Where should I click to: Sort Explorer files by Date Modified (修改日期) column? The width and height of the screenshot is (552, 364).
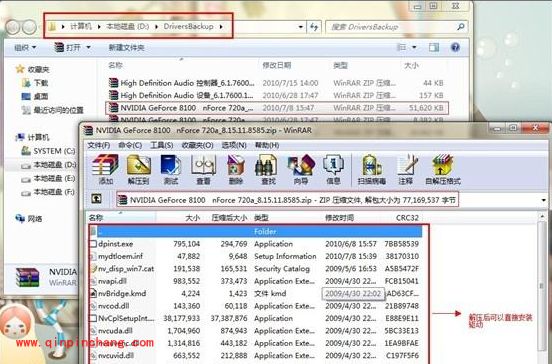[277, 65]
